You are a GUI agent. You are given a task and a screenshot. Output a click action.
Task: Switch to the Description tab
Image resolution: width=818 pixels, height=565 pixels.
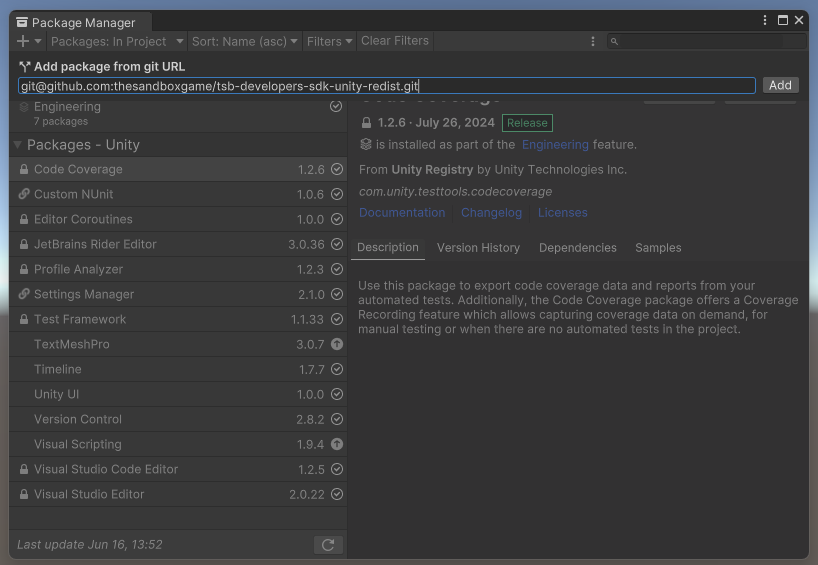click(388, 248)
